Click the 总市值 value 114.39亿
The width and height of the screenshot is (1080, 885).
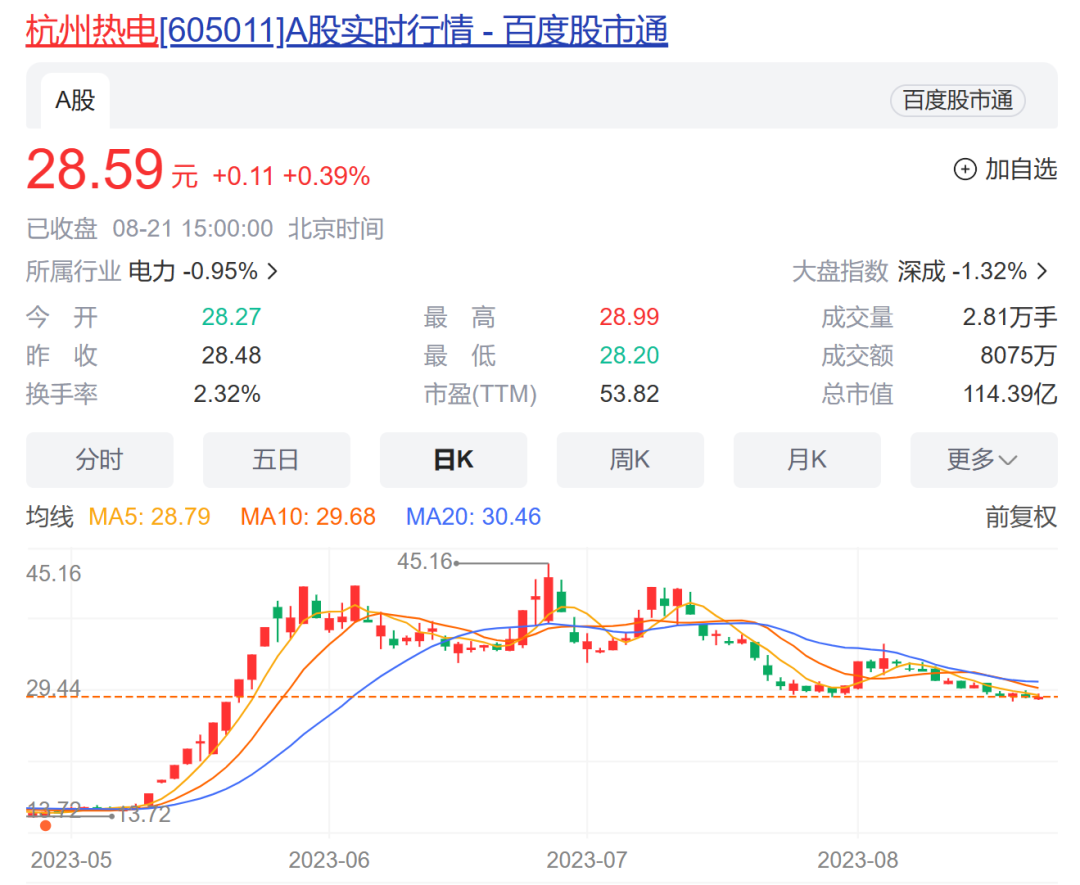pos(1010,394)
